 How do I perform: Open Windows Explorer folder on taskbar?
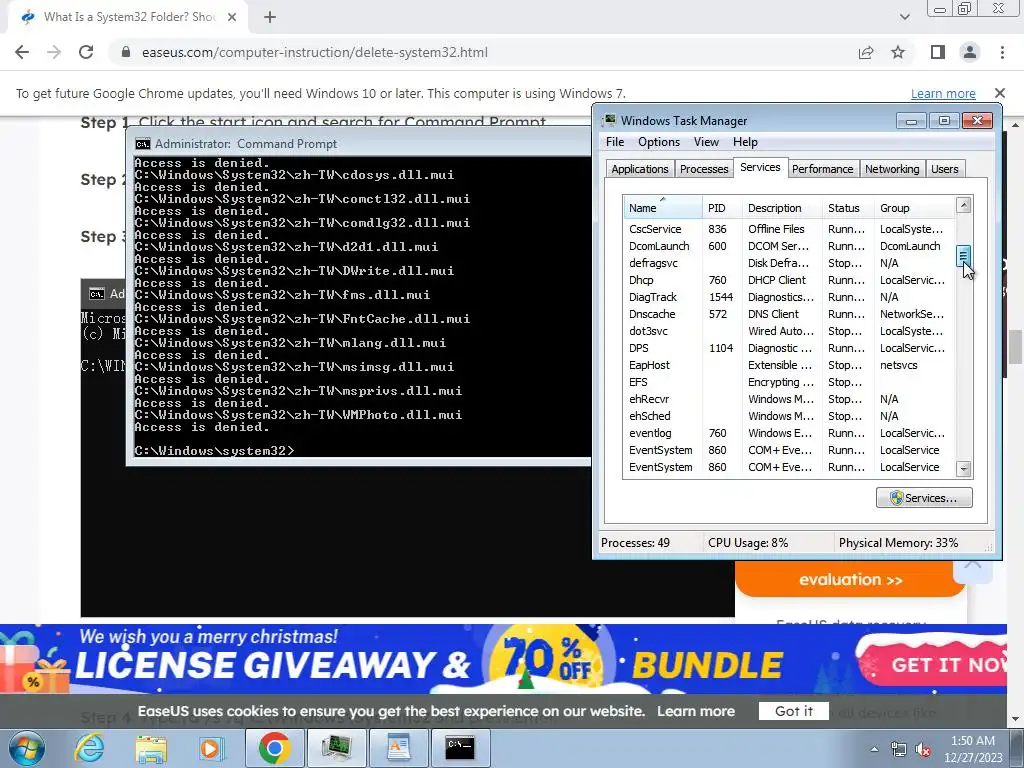pos(150,748)
